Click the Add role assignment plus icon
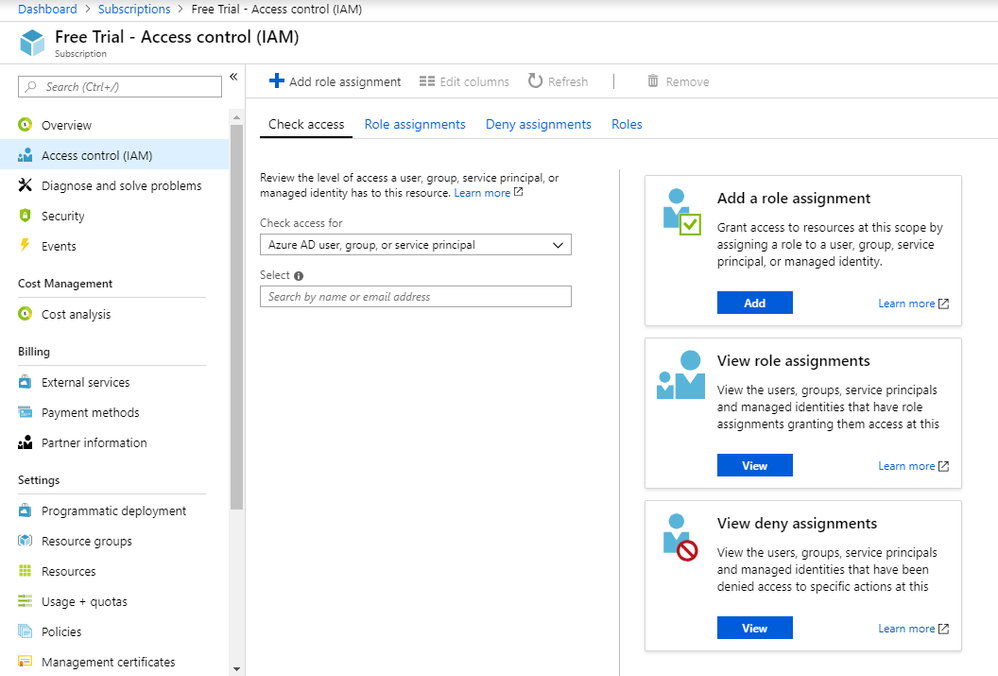This screenshot has height=676, width=998. [x=277, y=82]
